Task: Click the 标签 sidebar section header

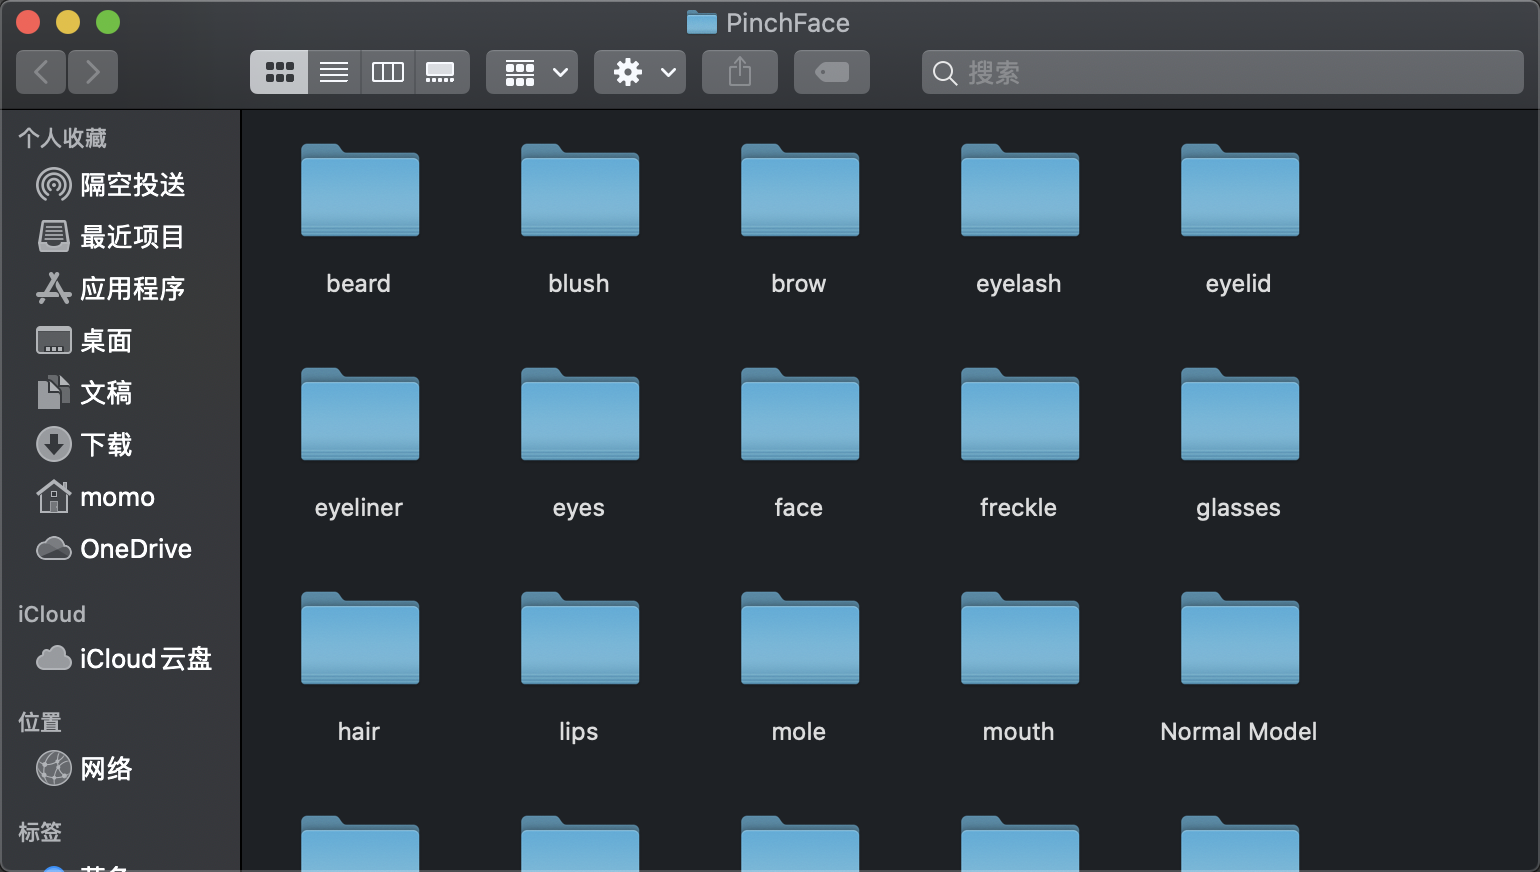Action: pos(40,832)
